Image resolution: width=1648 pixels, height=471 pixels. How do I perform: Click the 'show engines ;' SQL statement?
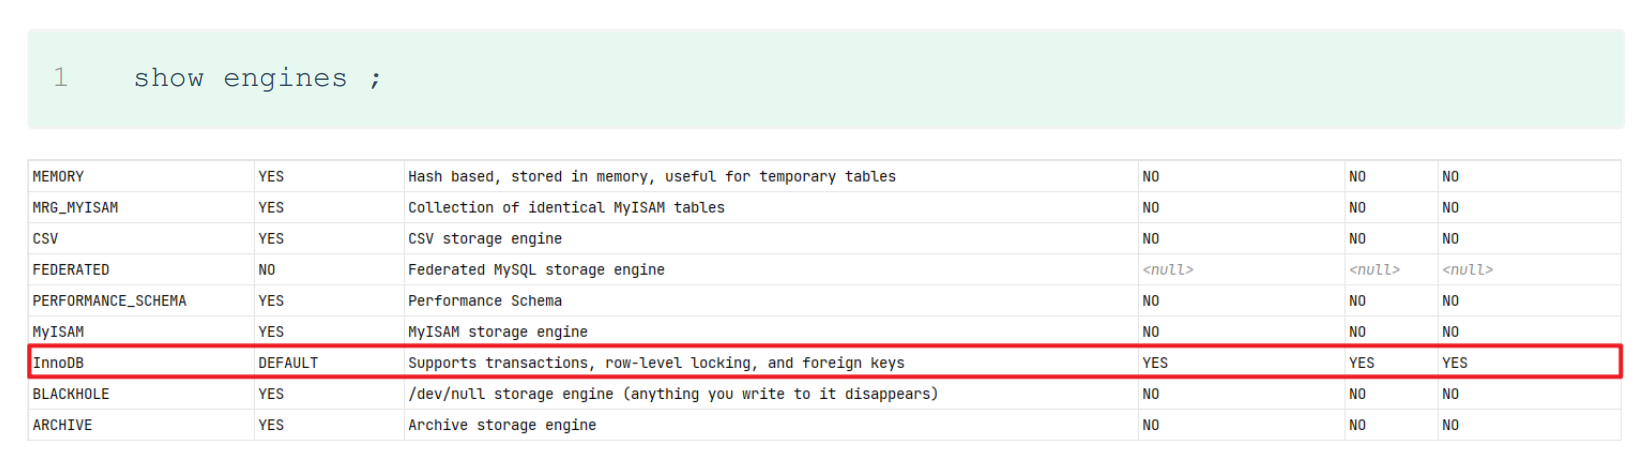click(x=257, y=78)
